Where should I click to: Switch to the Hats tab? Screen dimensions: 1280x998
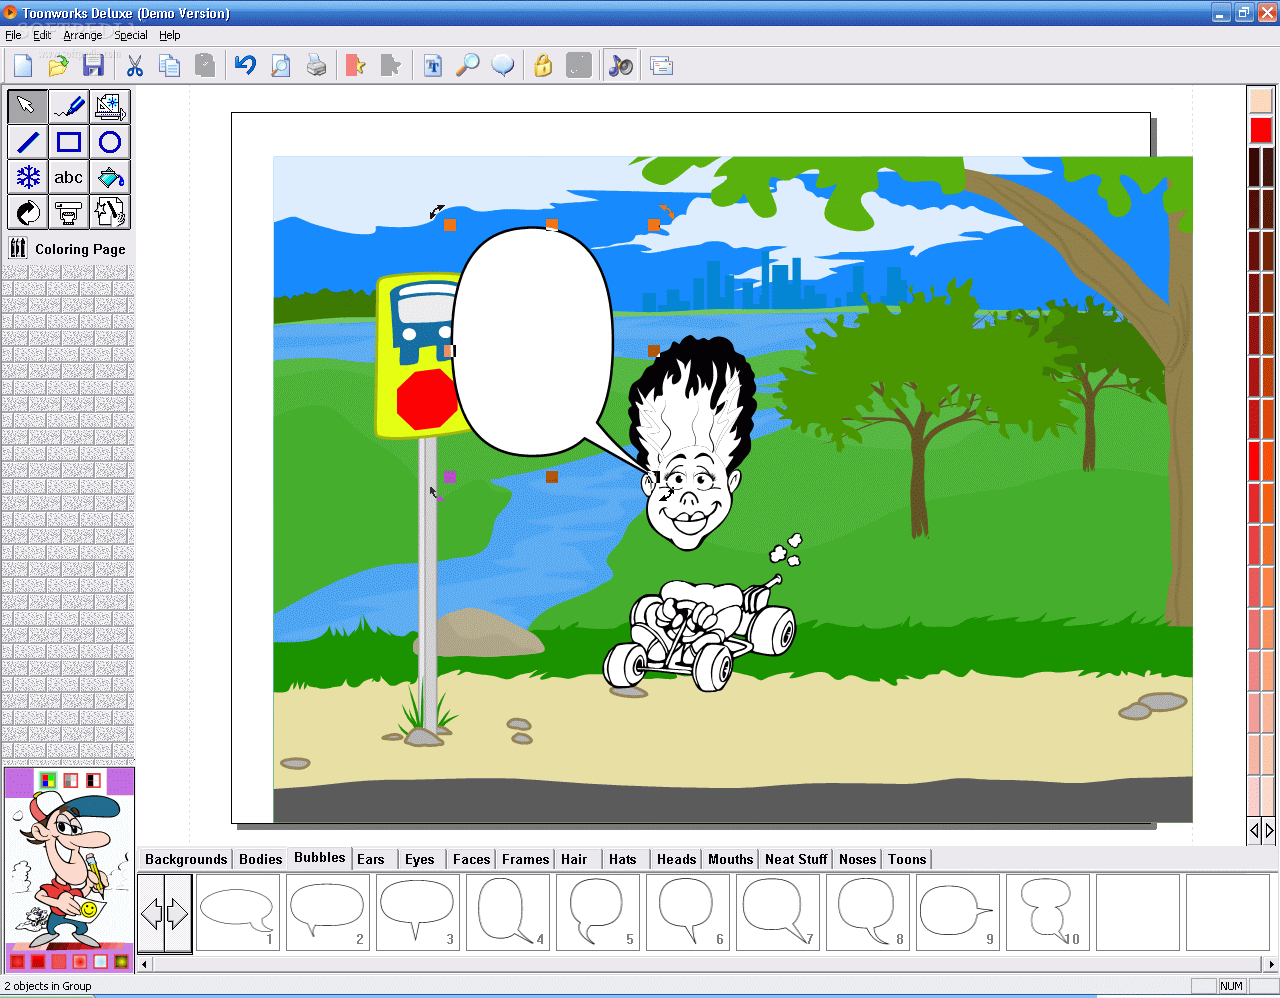tap(623, 859)
